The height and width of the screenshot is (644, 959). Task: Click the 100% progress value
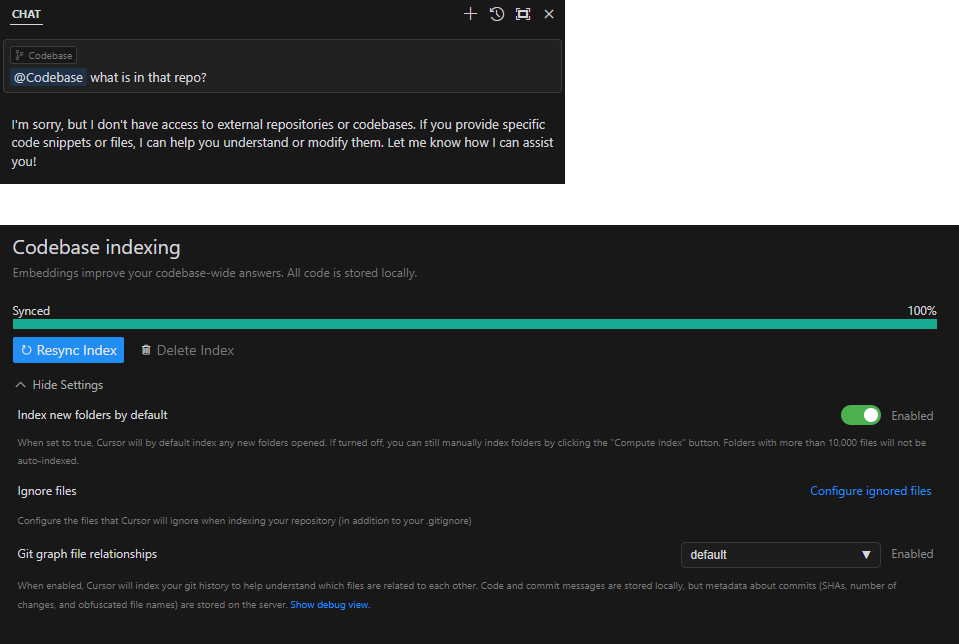pos(922,311)
